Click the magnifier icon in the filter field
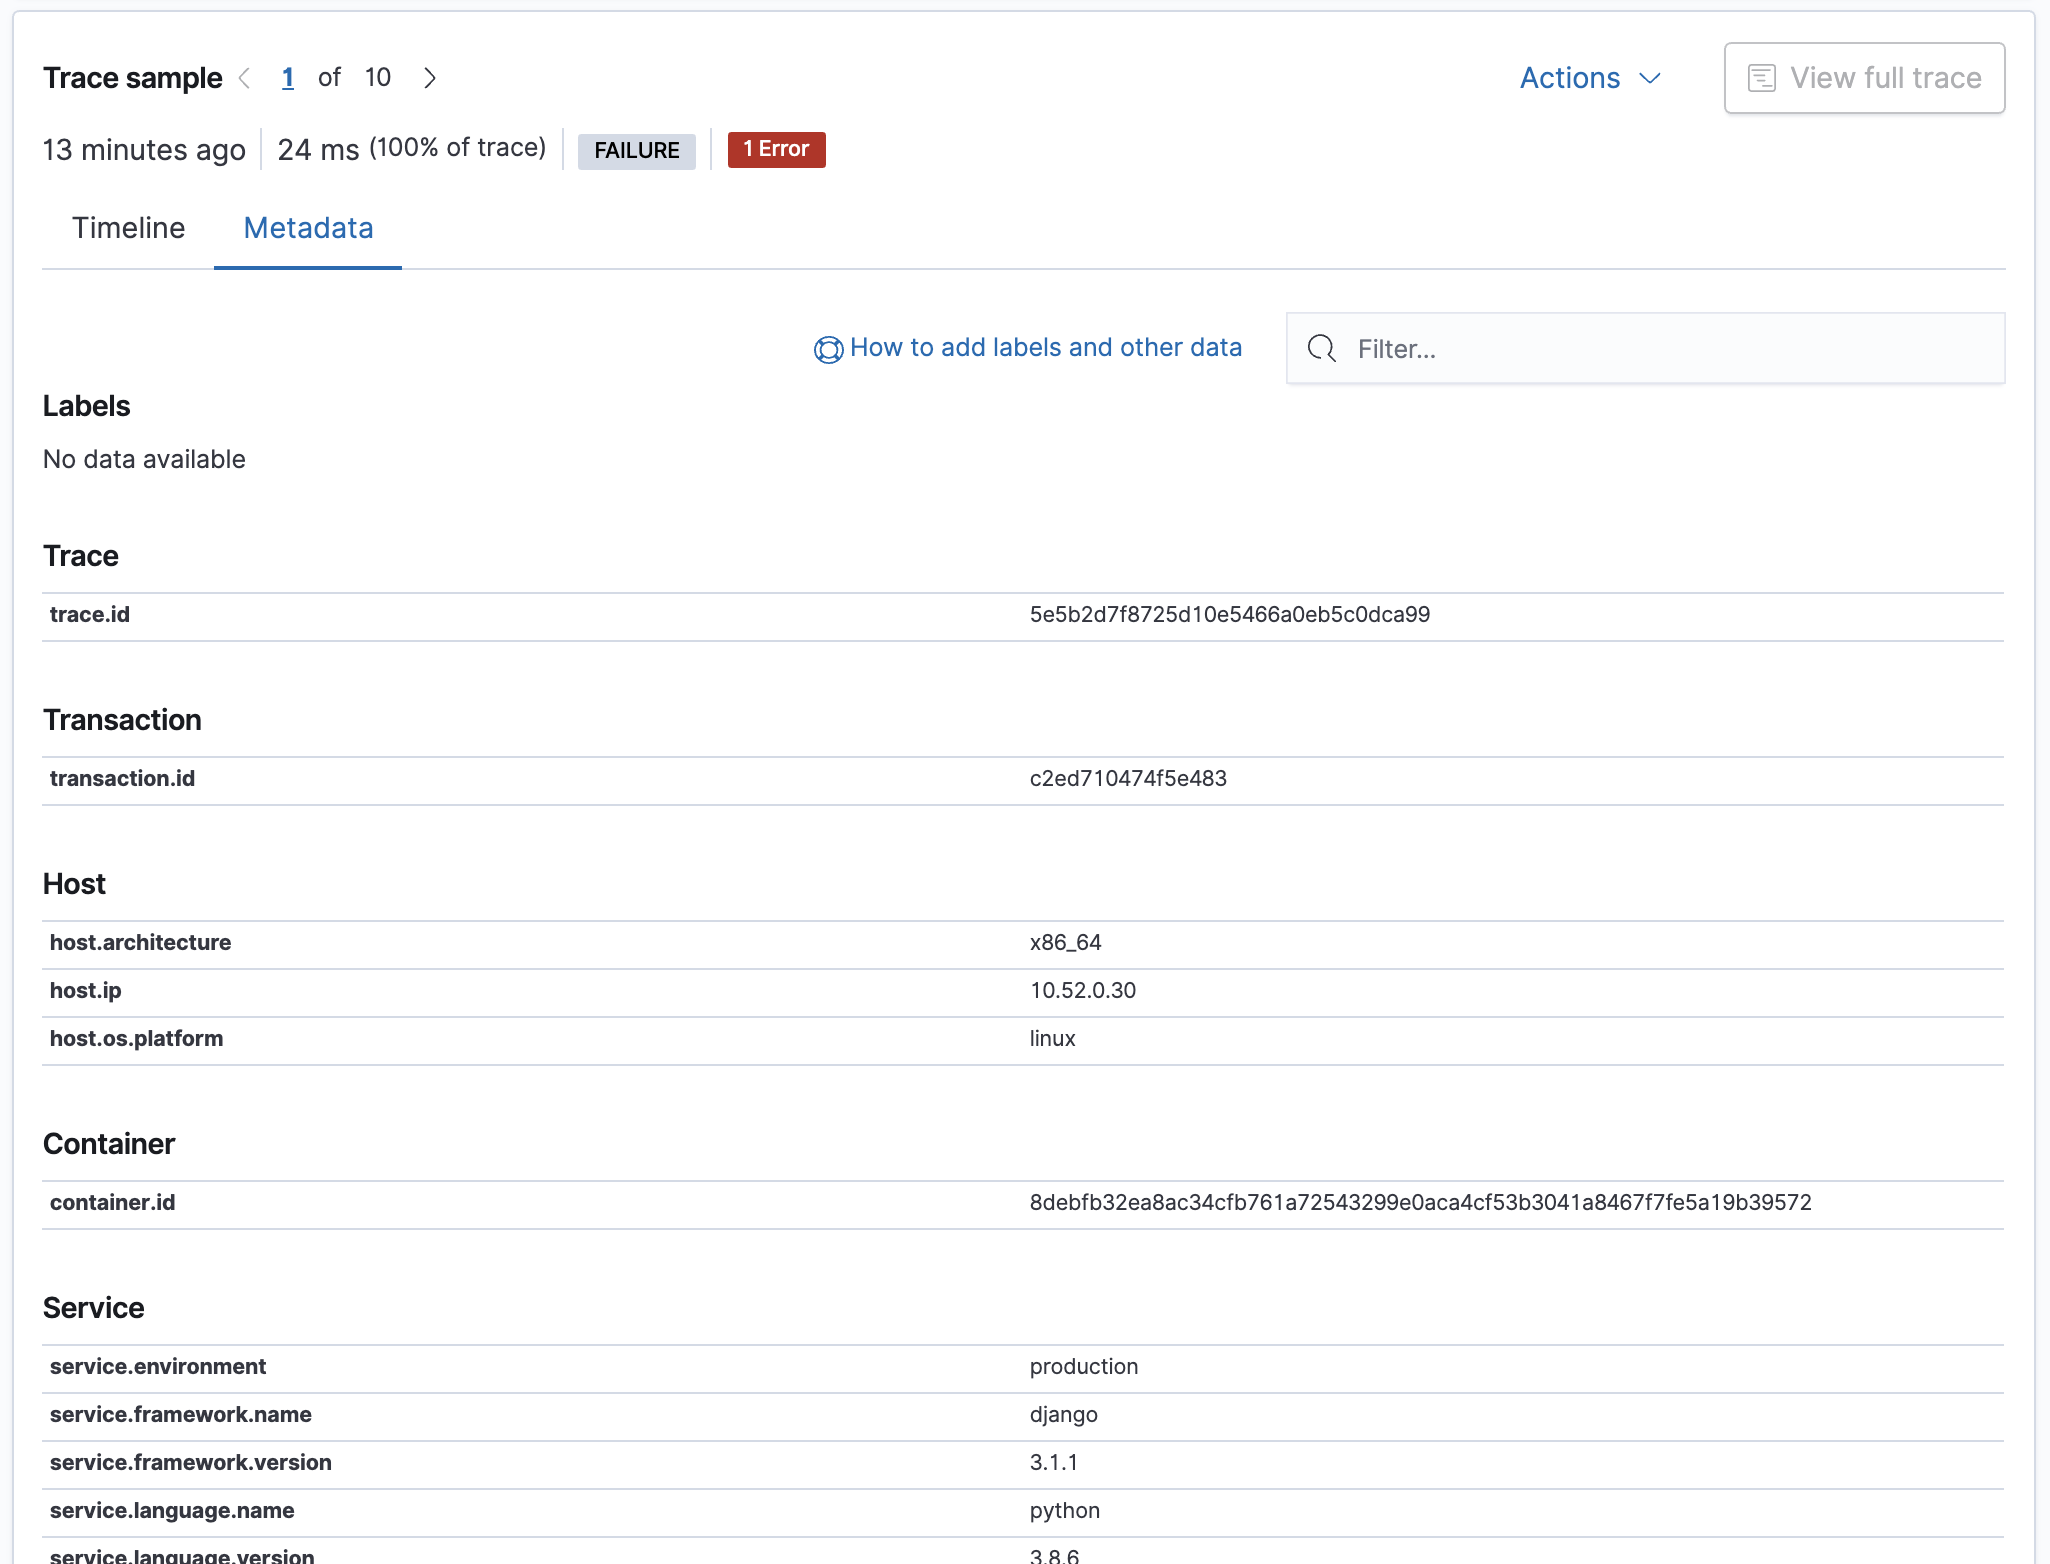 tap(1321, 348)
